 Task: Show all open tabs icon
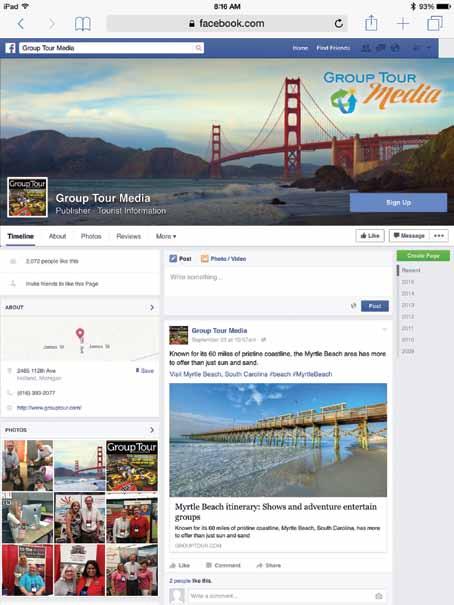[x=435, y=24]
